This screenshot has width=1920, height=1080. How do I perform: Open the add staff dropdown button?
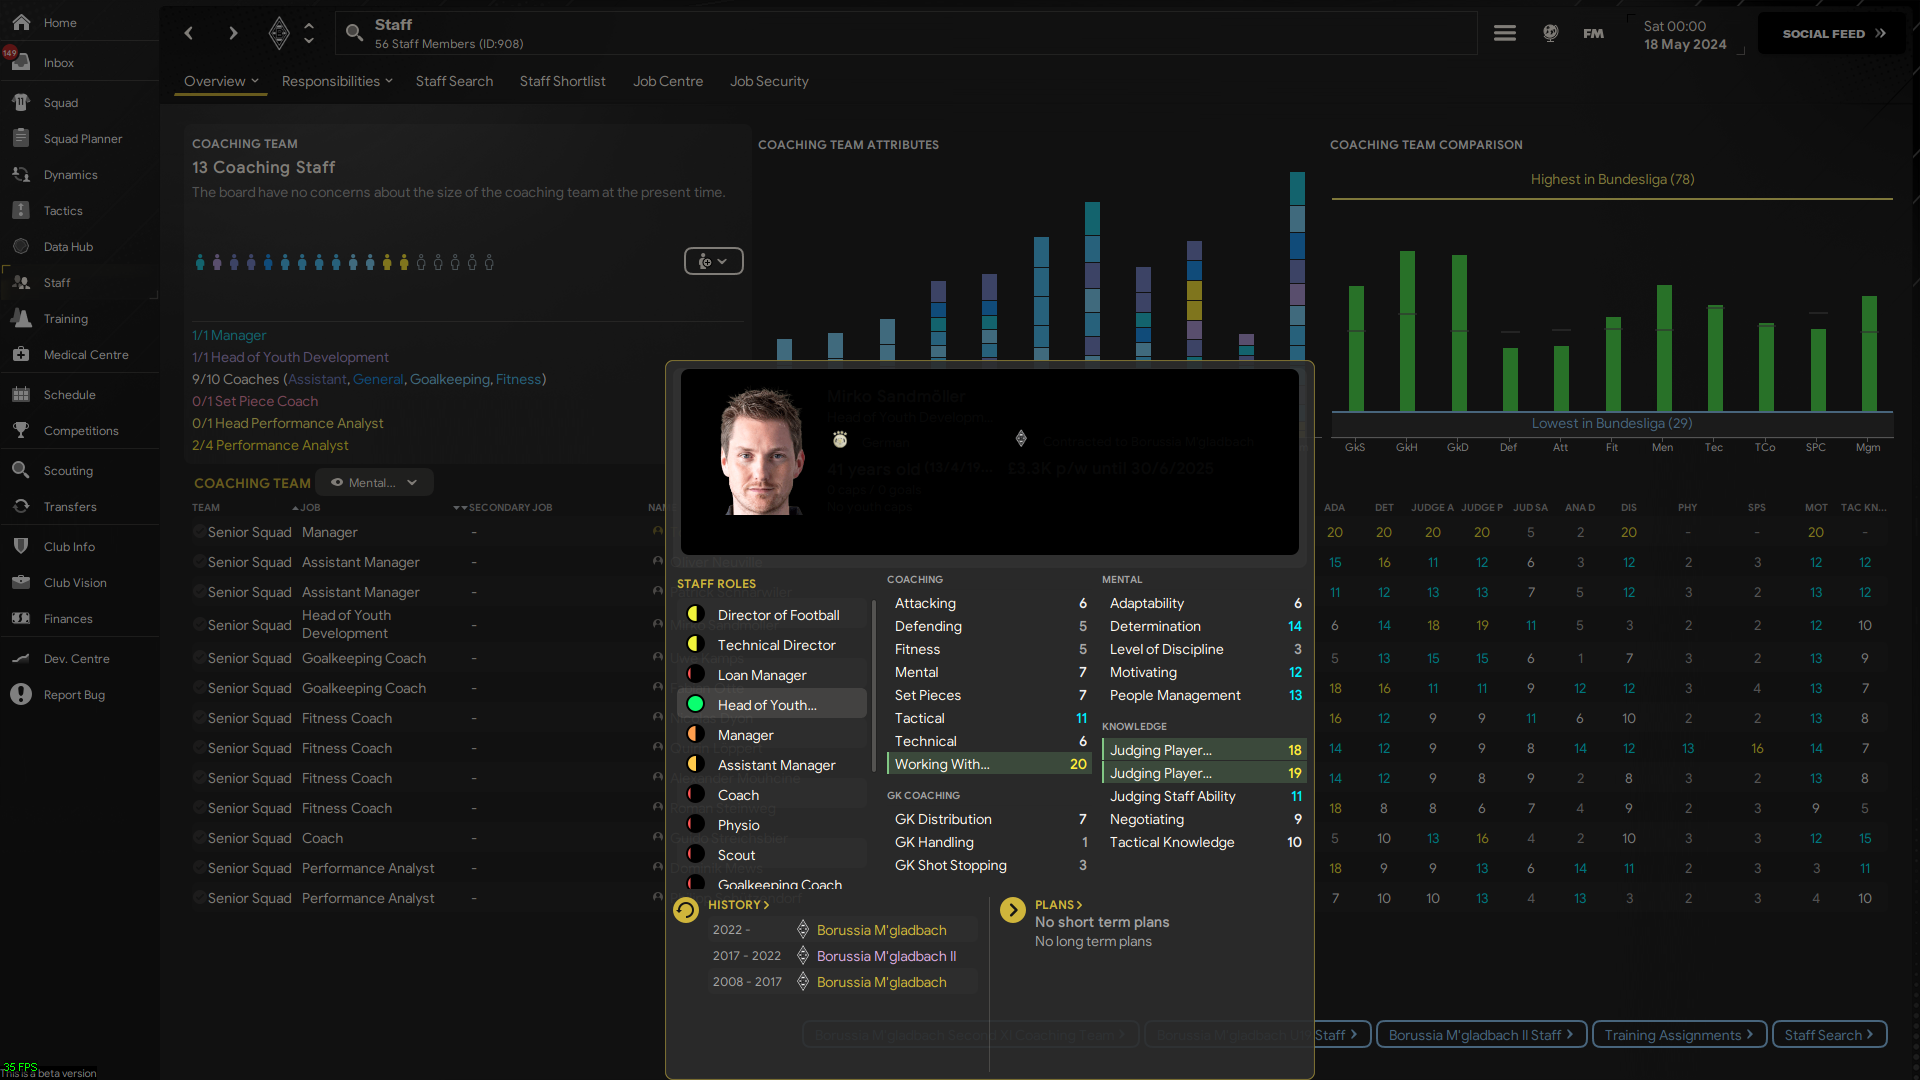713,261
